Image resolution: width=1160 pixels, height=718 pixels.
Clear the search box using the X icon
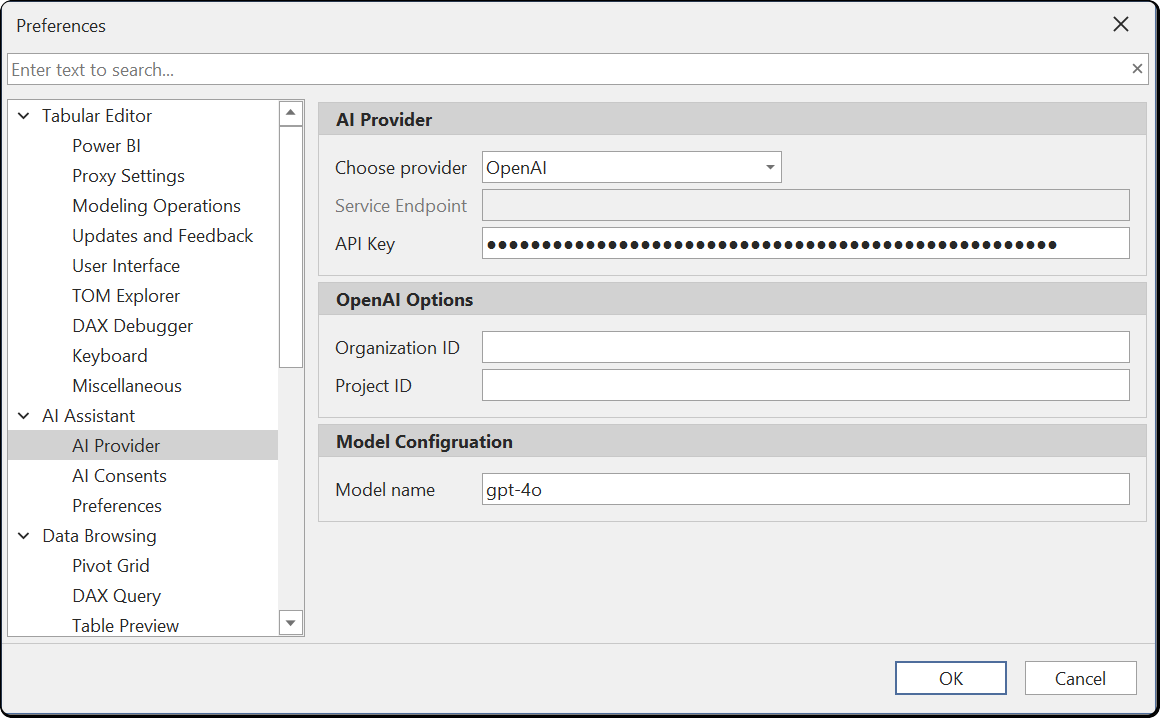click(x=1136, y=69)
